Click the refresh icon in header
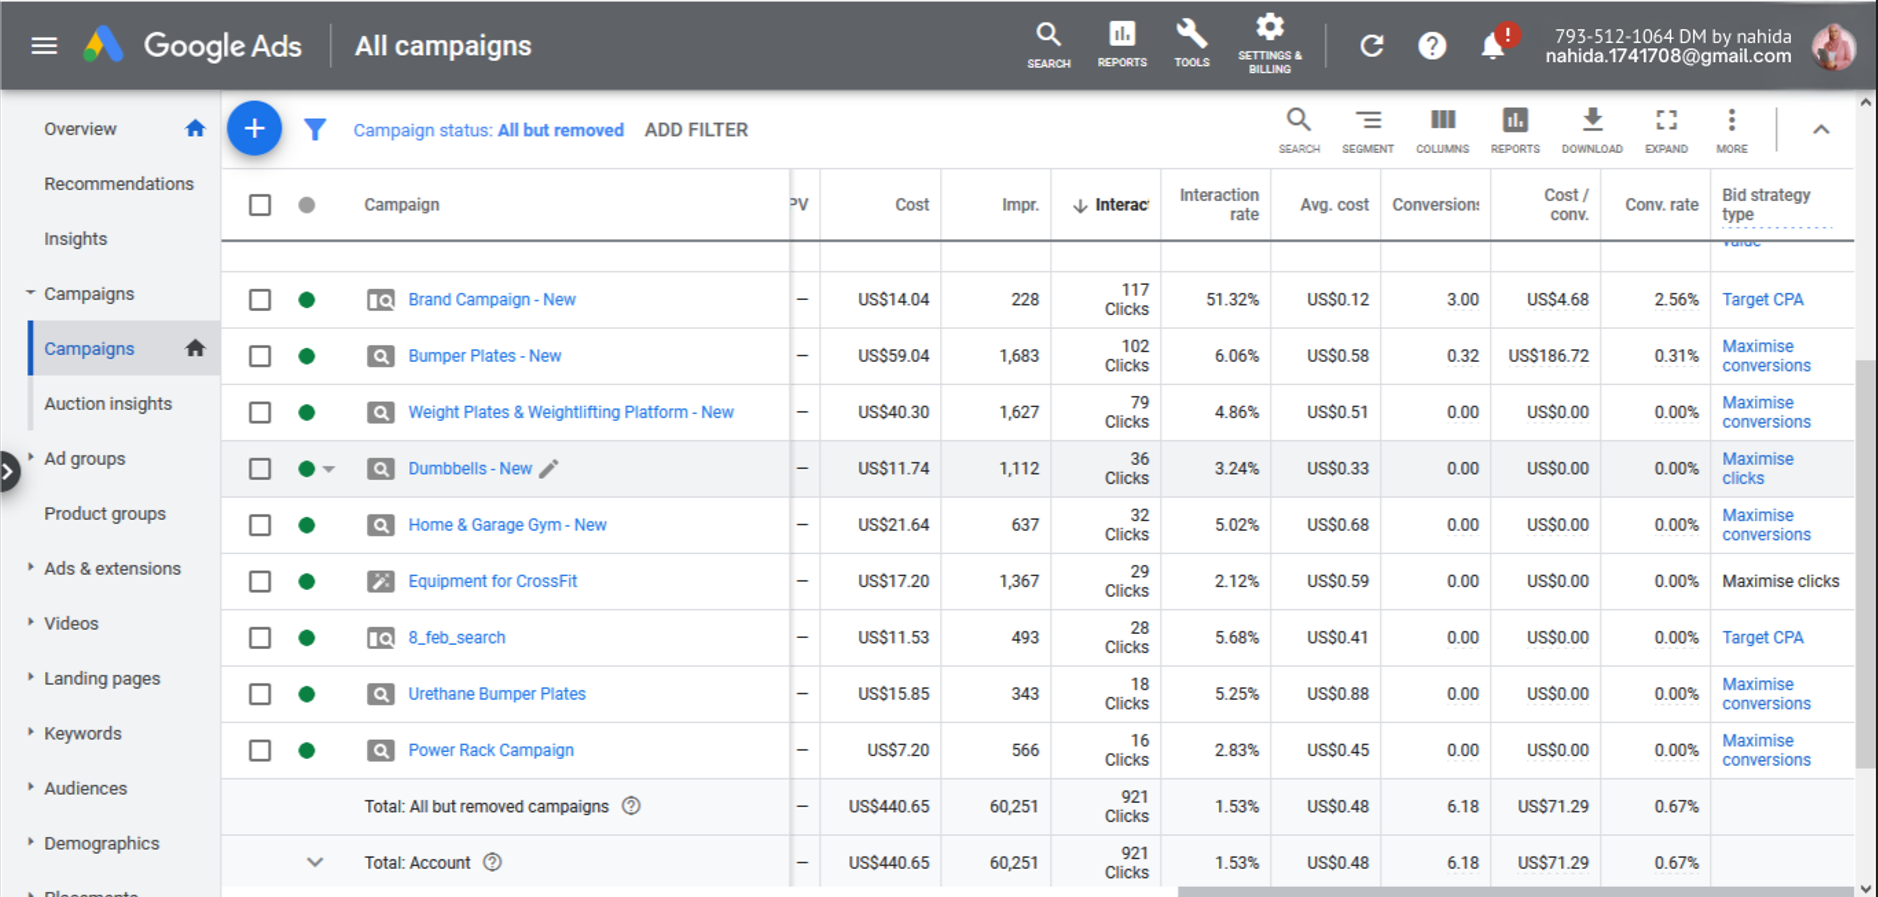Image resolution: width=1878 pixels, height=897 pixels. click(x=1371, y=46)
